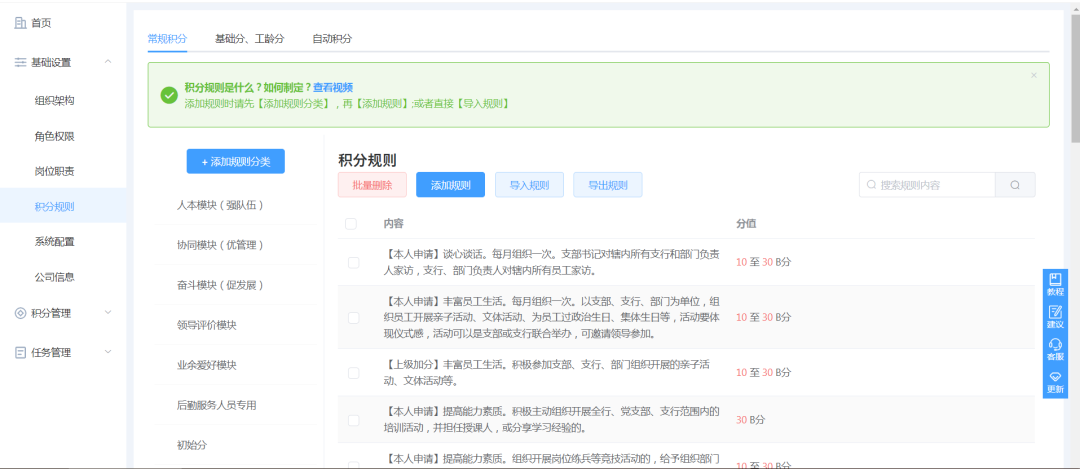This screenshot has height=469, width=1080.
Task: Open the 更新 updates icon
Action: pyautogui.click(x=1055, y=377)
